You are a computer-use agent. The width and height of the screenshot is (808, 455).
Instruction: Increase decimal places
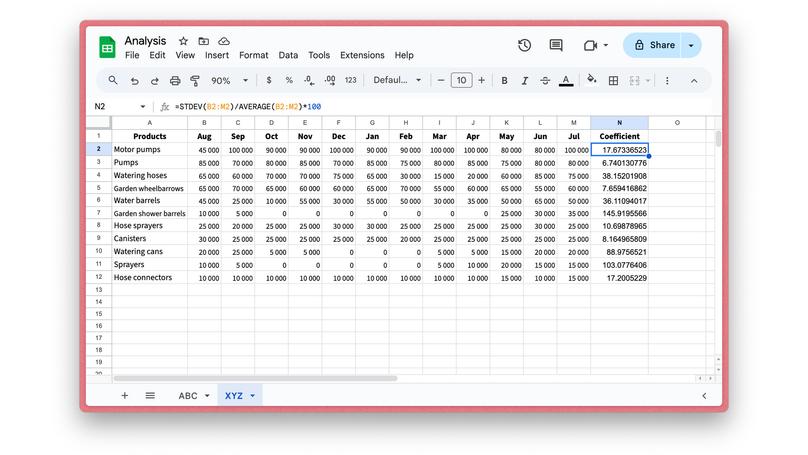point(330,80)
